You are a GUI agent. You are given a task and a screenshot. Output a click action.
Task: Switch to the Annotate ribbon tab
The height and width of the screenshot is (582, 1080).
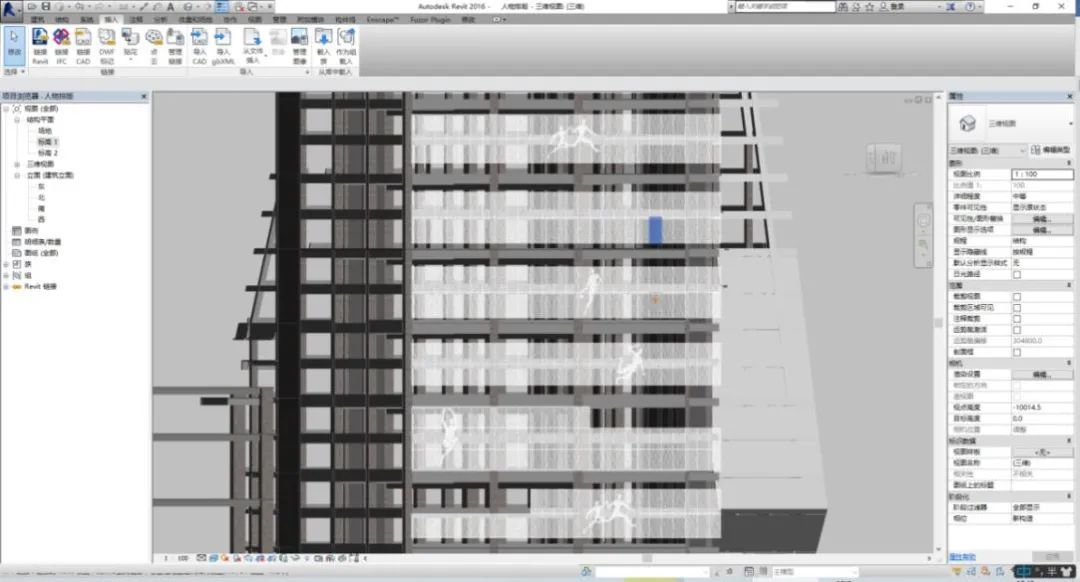point(136,20)
